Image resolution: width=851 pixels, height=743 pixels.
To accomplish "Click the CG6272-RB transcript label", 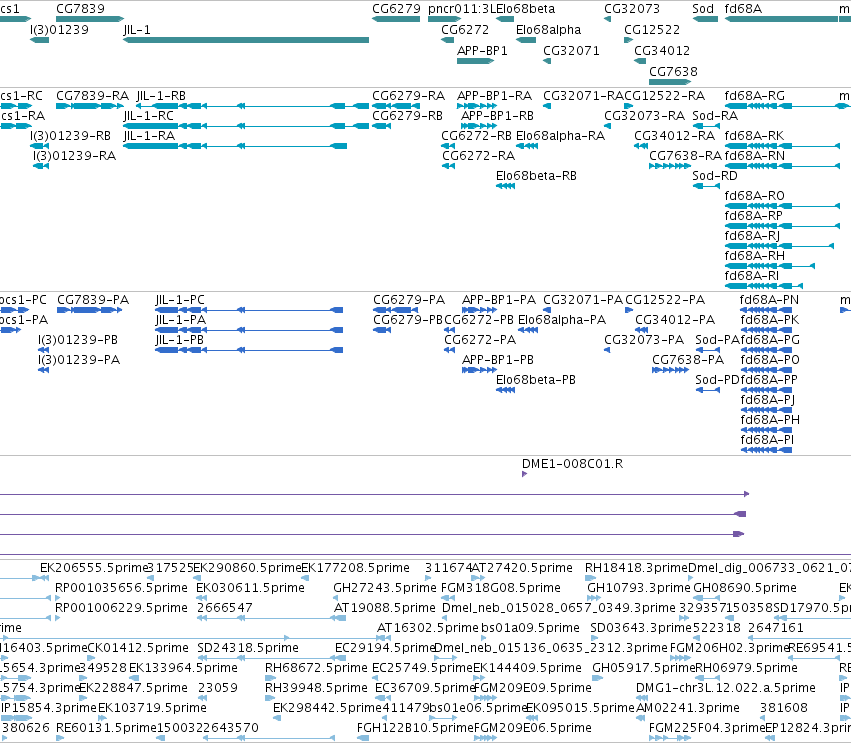I will point(476,136).
